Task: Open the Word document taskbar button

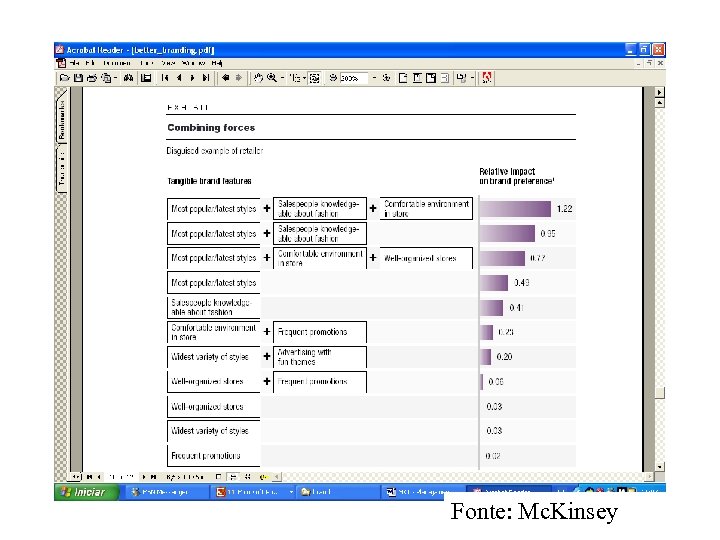Action: coord(422,492)
